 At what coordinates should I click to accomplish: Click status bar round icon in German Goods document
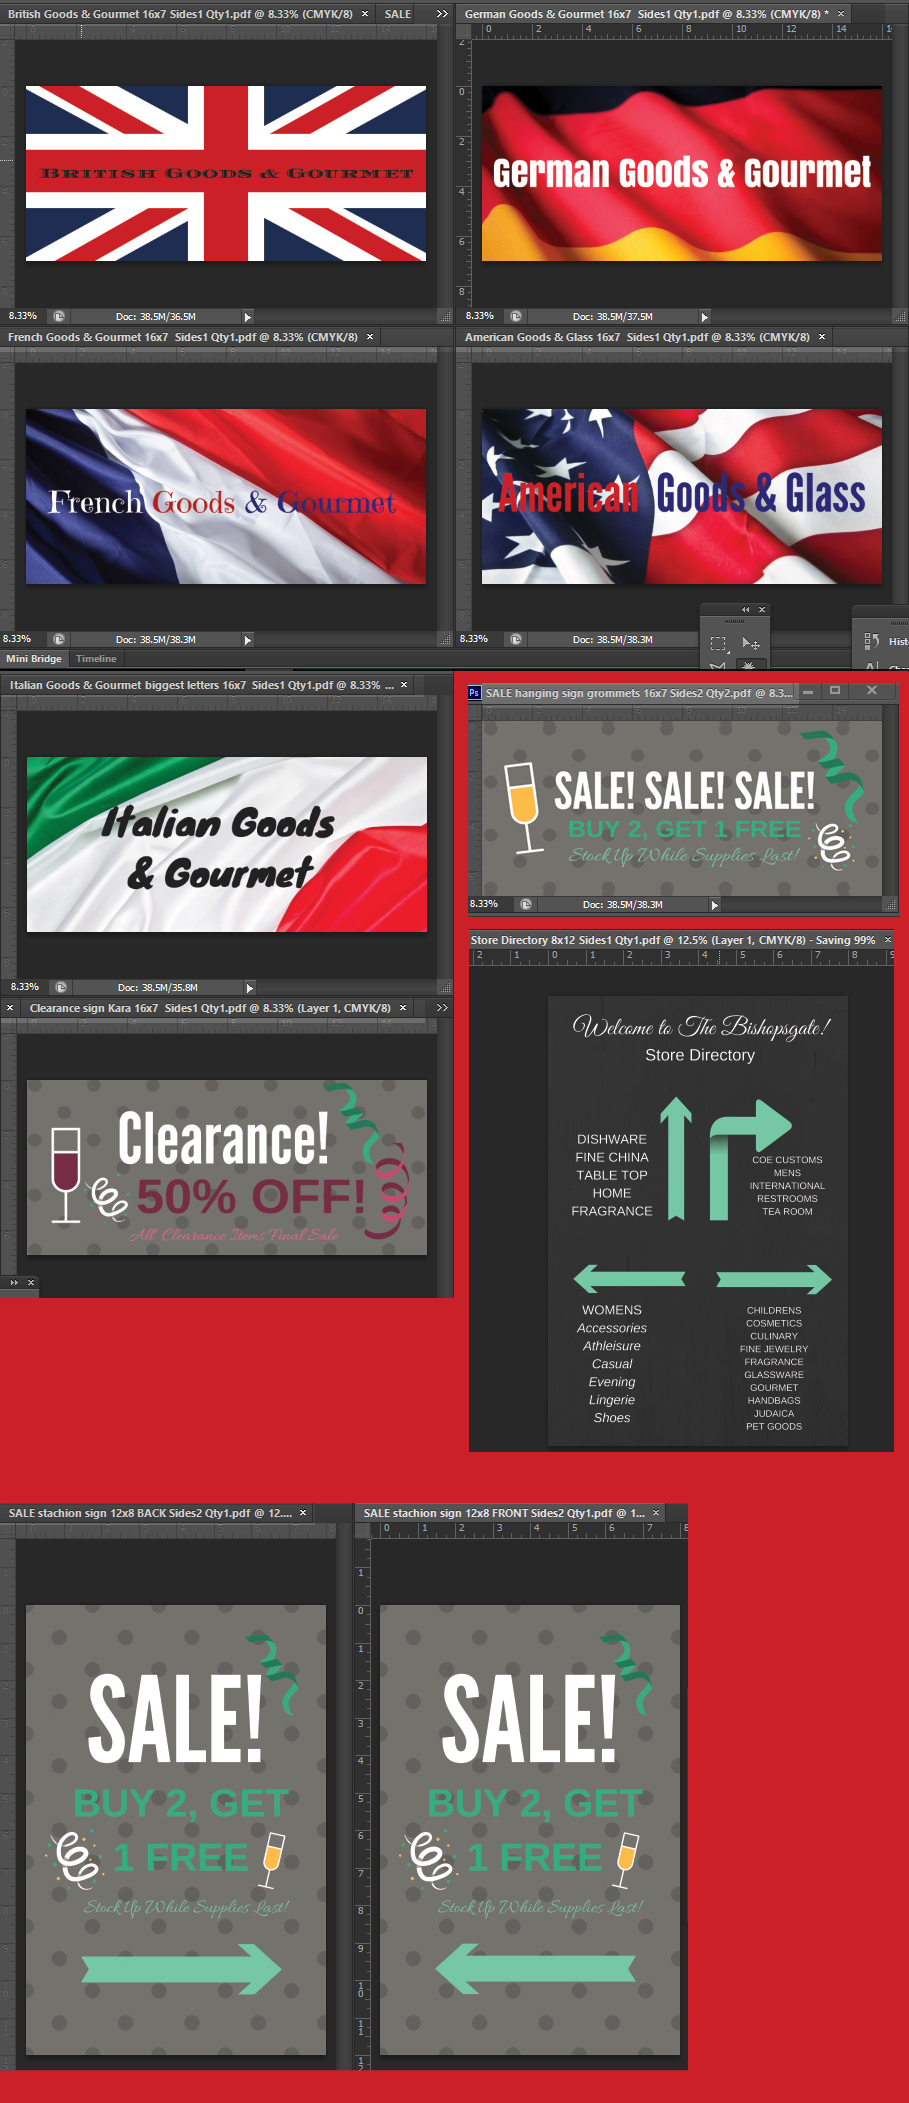pyautogui.click(x=516, y=316)
